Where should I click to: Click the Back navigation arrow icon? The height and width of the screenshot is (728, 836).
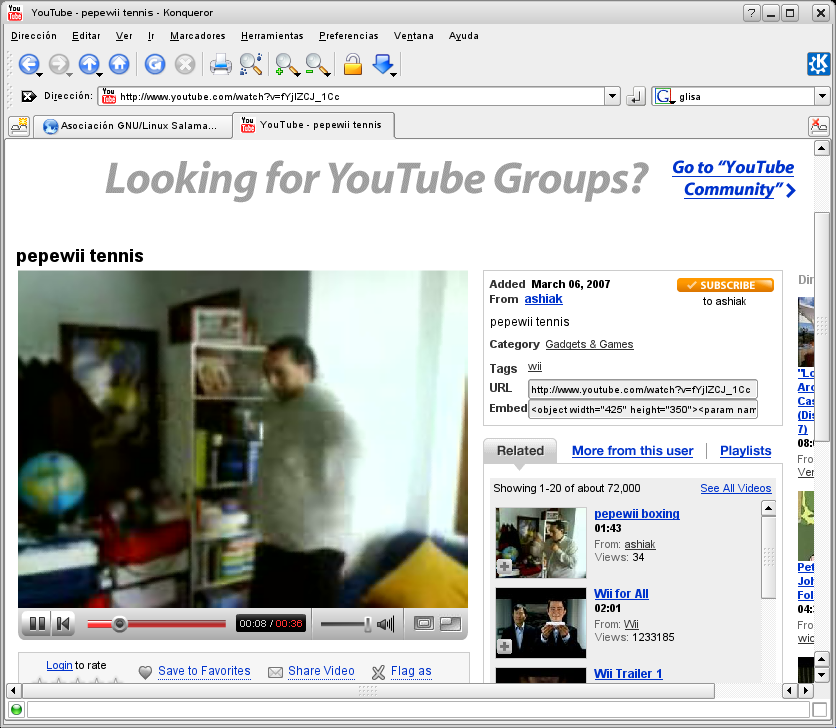coord(27,65)
